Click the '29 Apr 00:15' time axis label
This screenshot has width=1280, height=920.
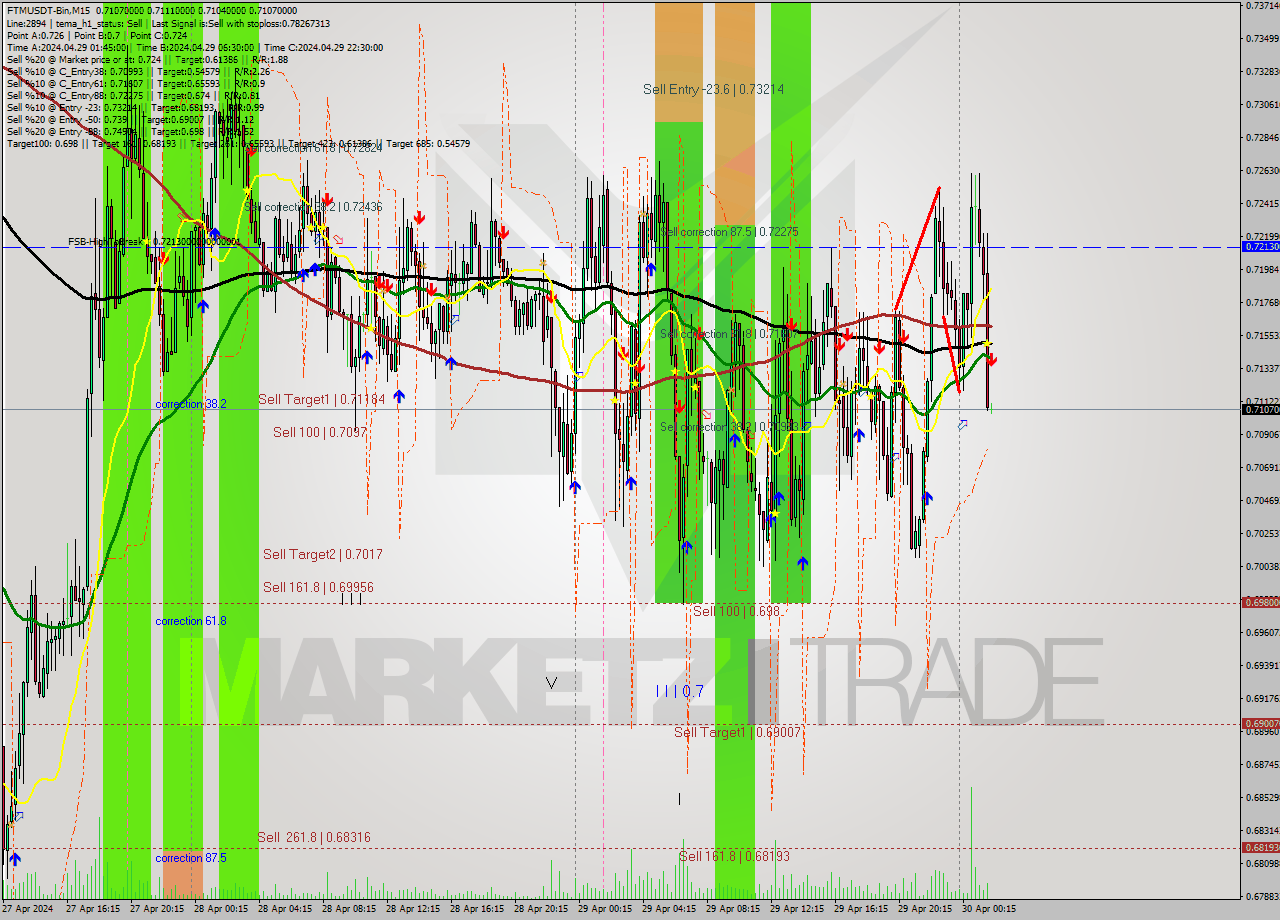click(x=605, y=909)
